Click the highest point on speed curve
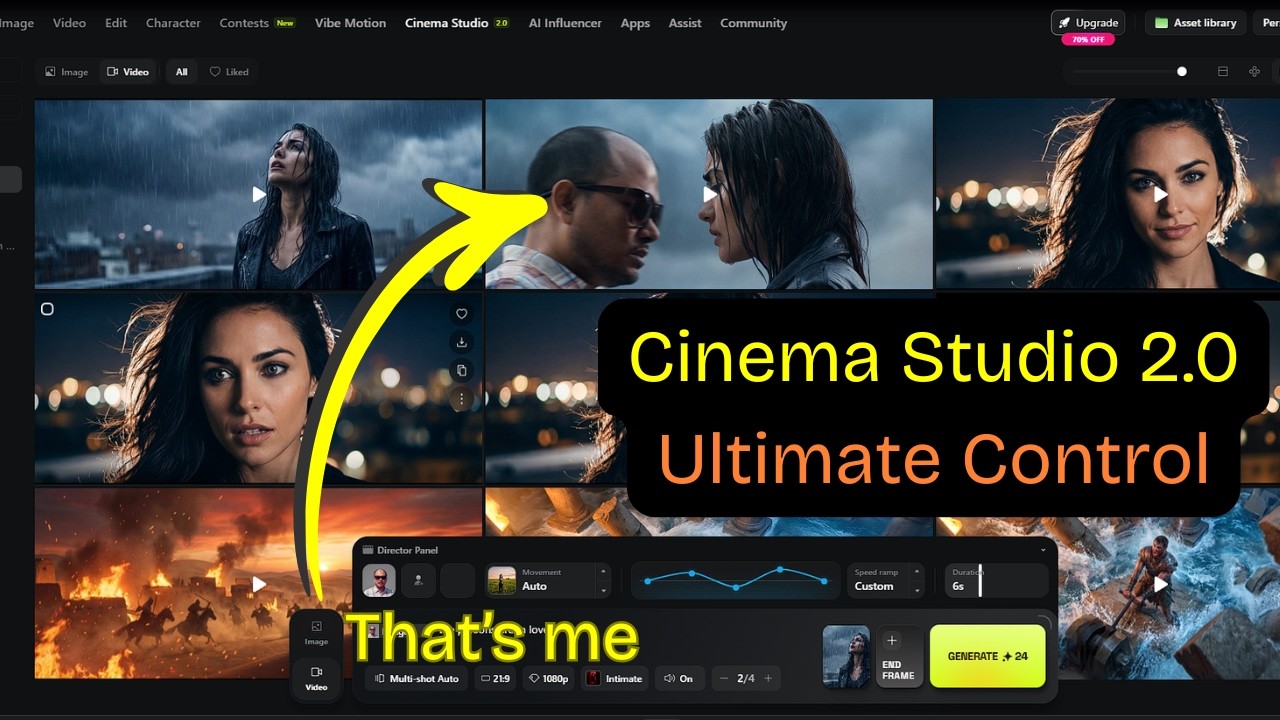Screen dimensions: 1280x720 point(780,570)
